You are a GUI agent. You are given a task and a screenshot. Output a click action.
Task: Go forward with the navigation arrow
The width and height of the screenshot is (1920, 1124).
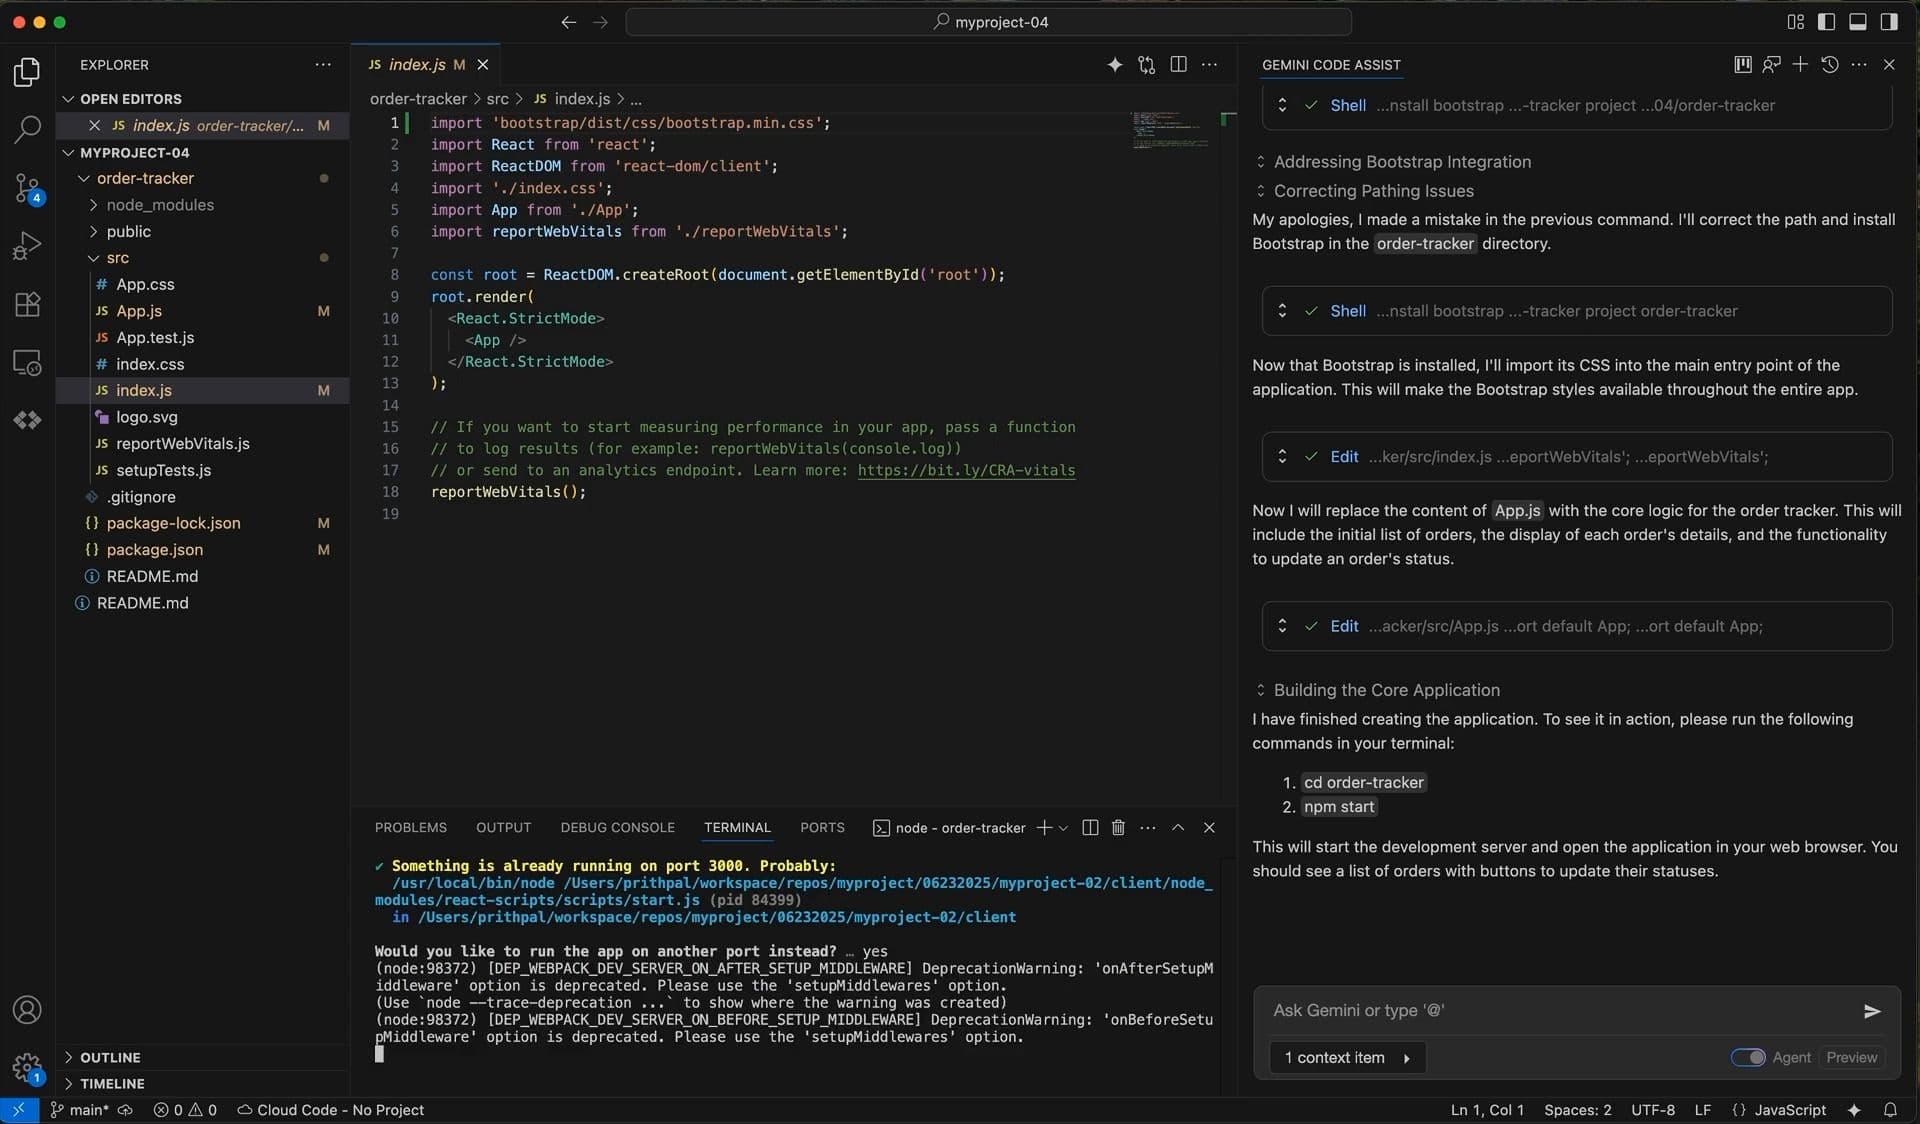coord(600,22)
